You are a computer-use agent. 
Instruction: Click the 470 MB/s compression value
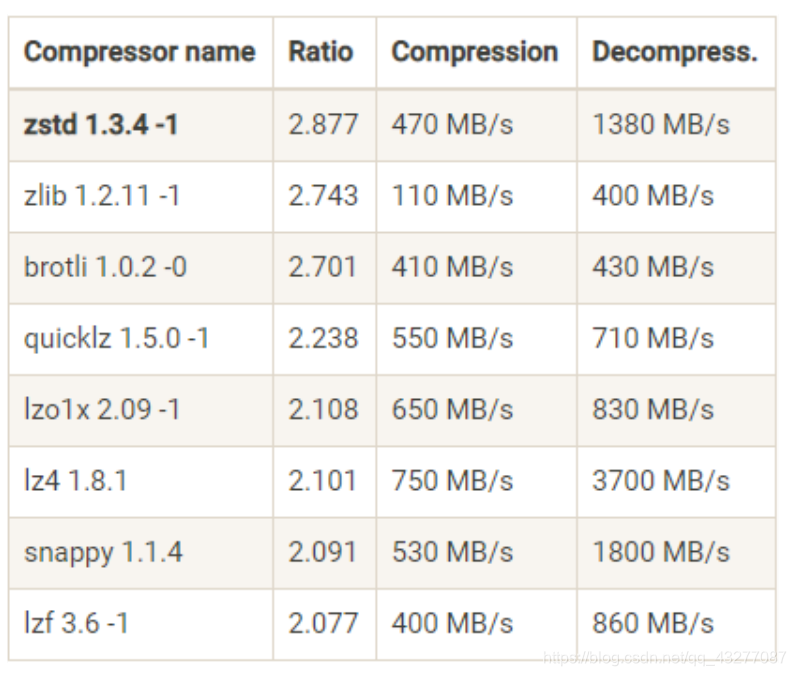tap(452, 125)
